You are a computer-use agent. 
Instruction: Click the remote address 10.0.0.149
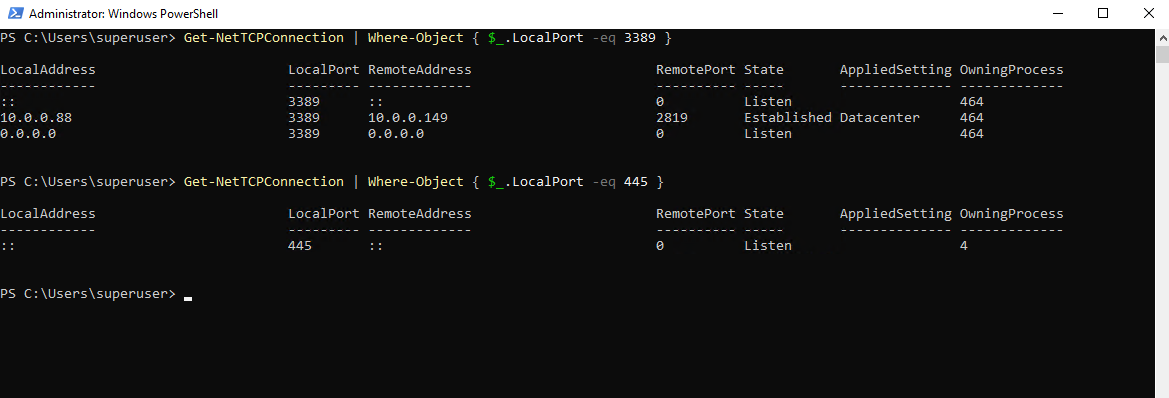[408, 118]
